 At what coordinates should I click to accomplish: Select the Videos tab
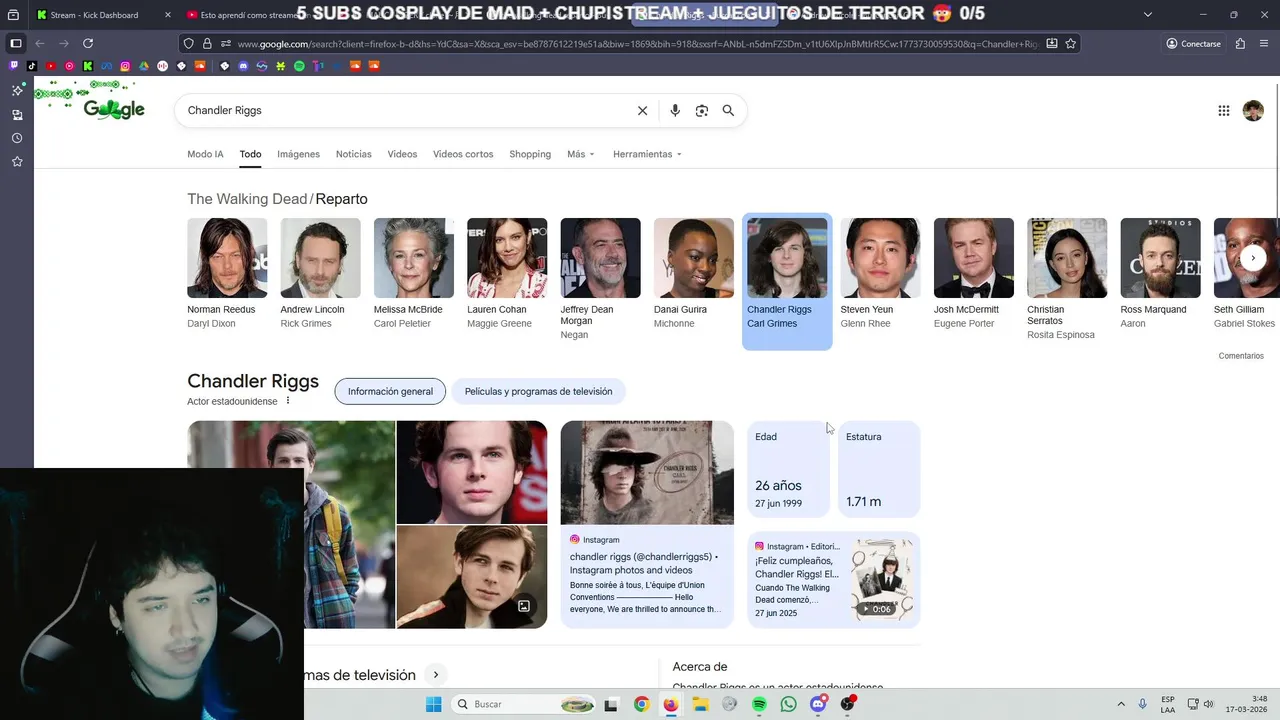point(402,154)
